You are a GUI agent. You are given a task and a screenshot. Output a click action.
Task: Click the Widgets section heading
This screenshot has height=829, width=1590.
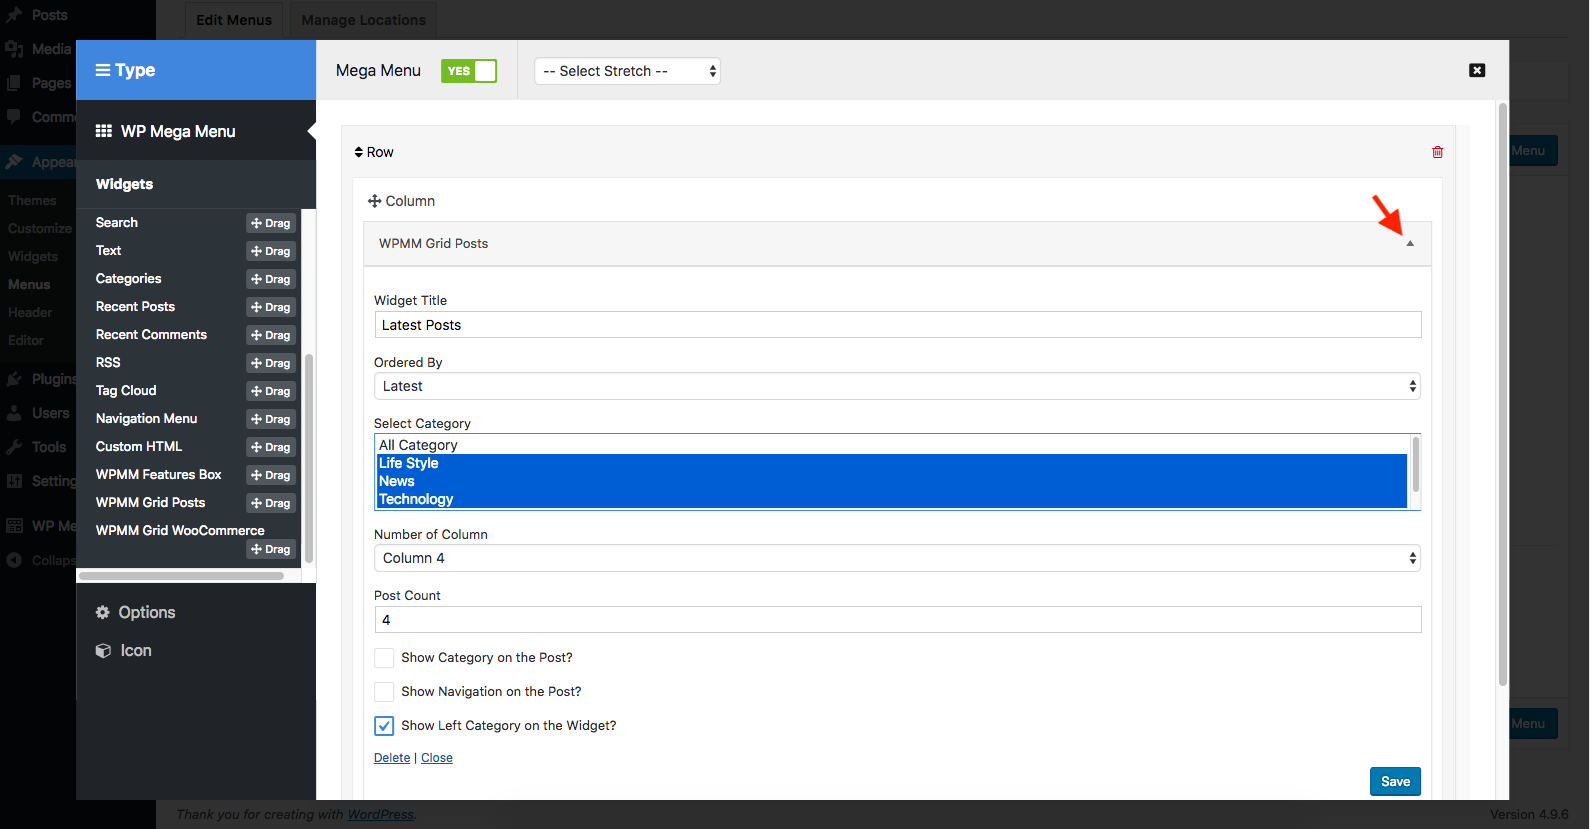(x=124, y=184)
